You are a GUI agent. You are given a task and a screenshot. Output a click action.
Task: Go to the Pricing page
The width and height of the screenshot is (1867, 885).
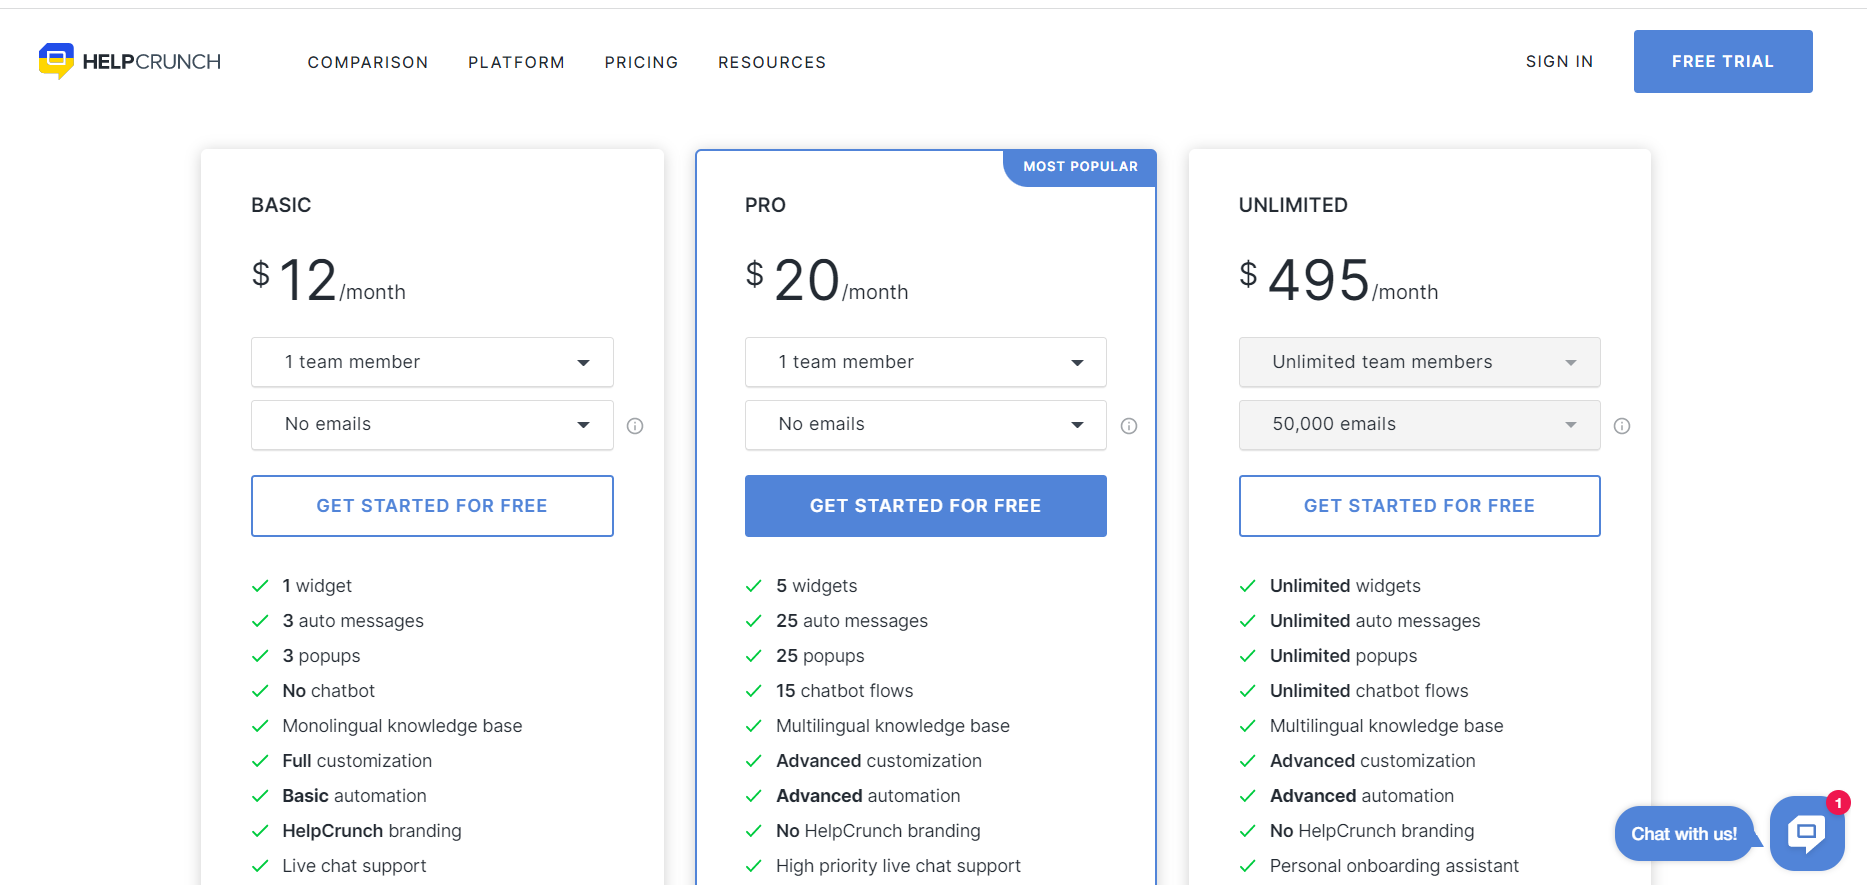coord(641,62)
